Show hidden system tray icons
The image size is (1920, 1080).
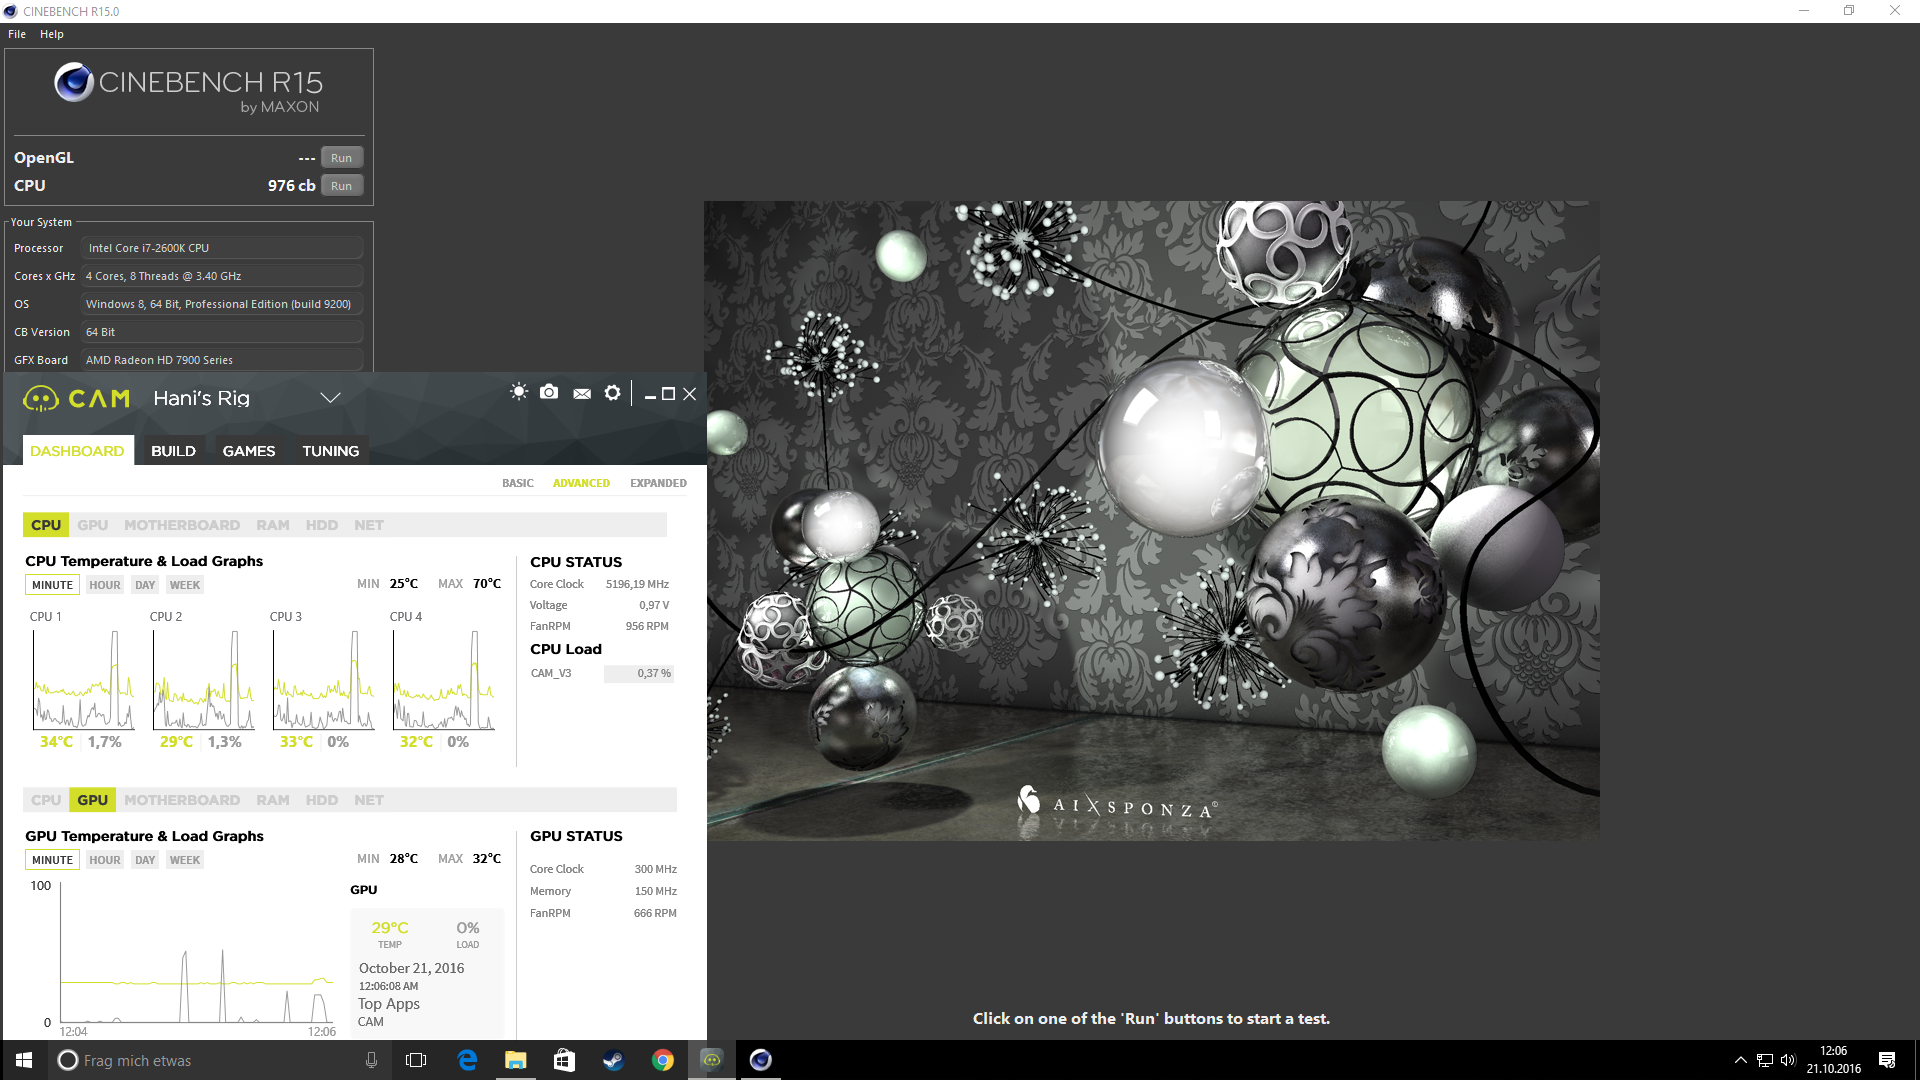pos(1741,1060)
